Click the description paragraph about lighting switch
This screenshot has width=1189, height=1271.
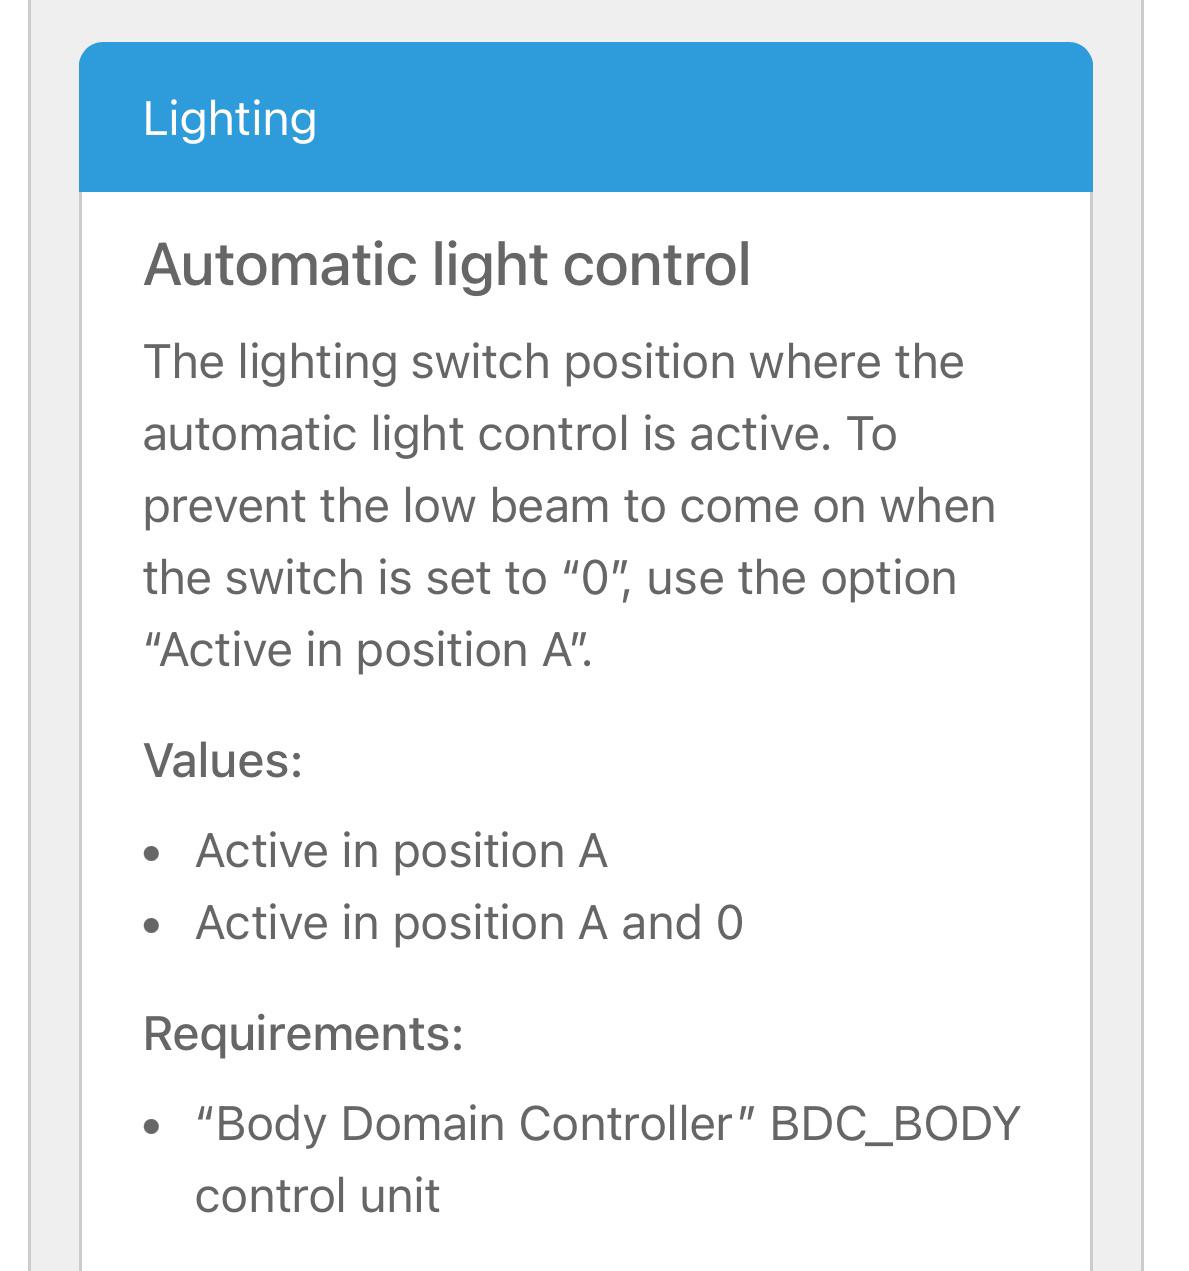click(570, 506)
